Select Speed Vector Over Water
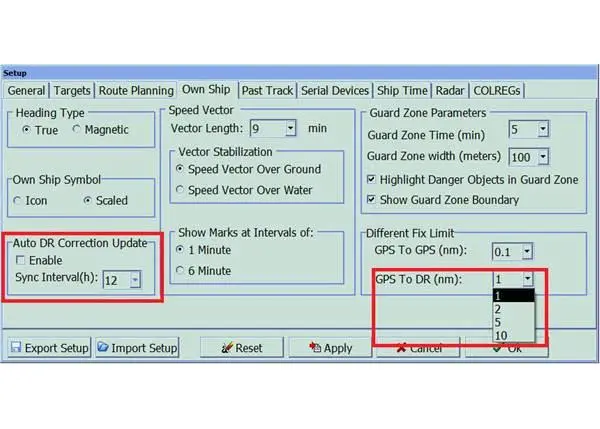 [180, 189]
